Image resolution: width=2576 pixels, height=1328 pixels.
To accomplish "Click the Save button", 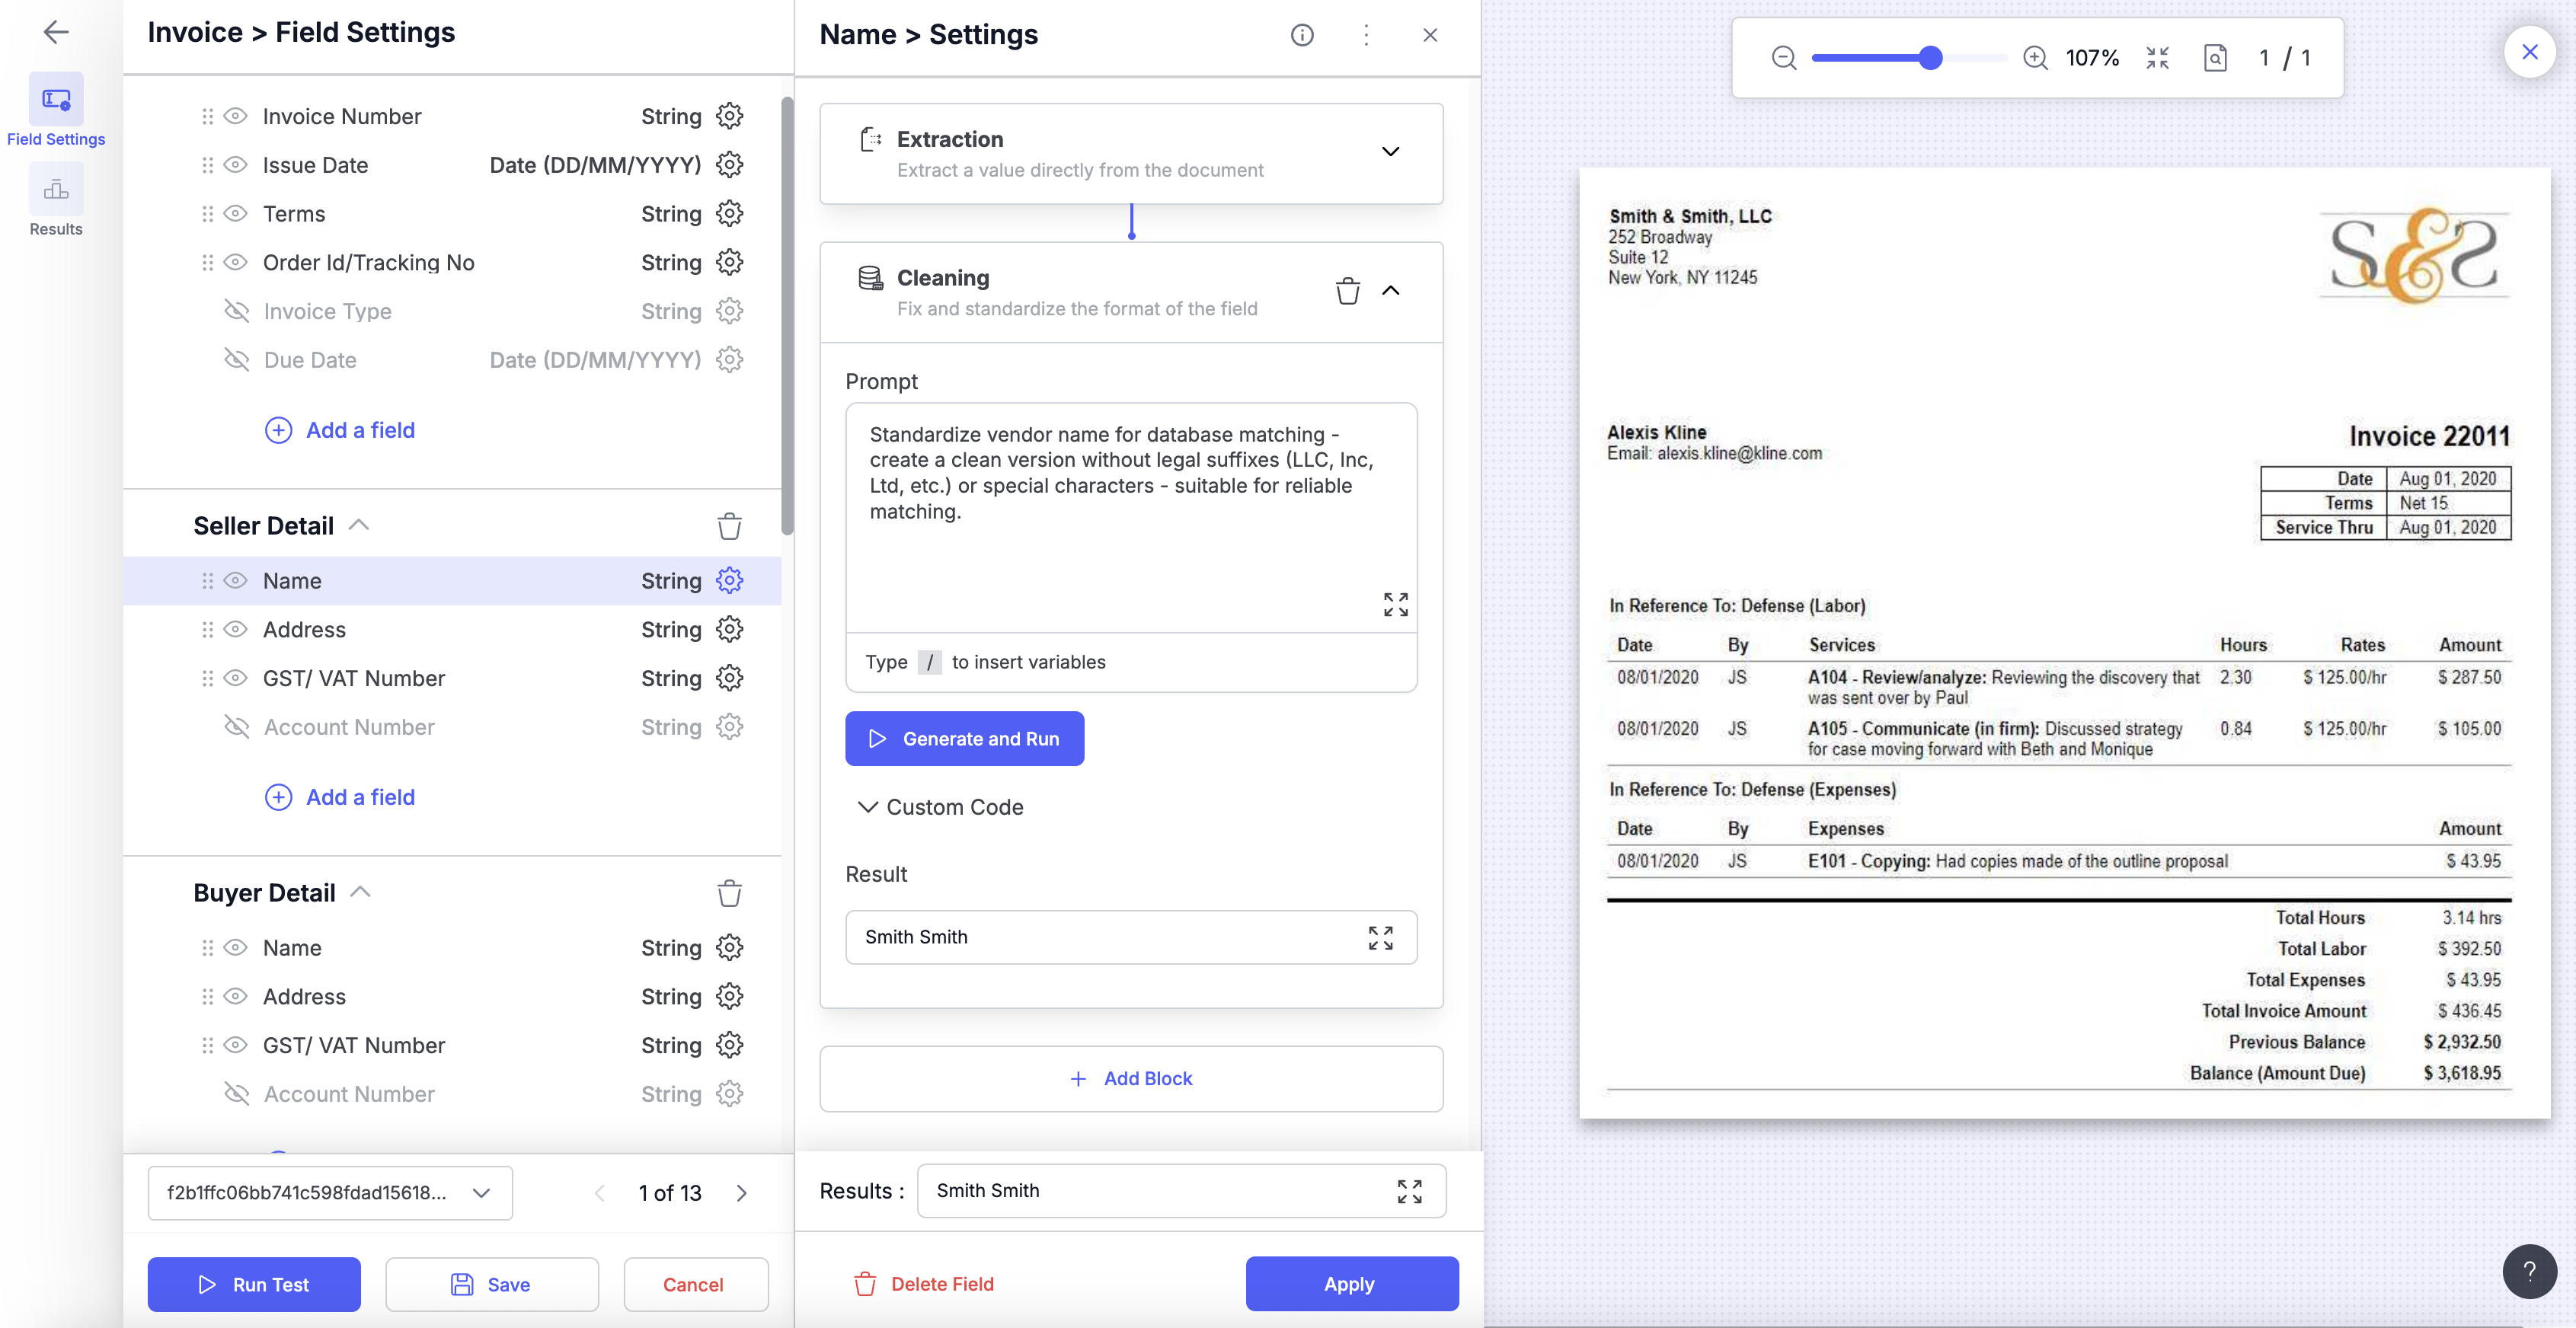I will tap(492, 1284).
